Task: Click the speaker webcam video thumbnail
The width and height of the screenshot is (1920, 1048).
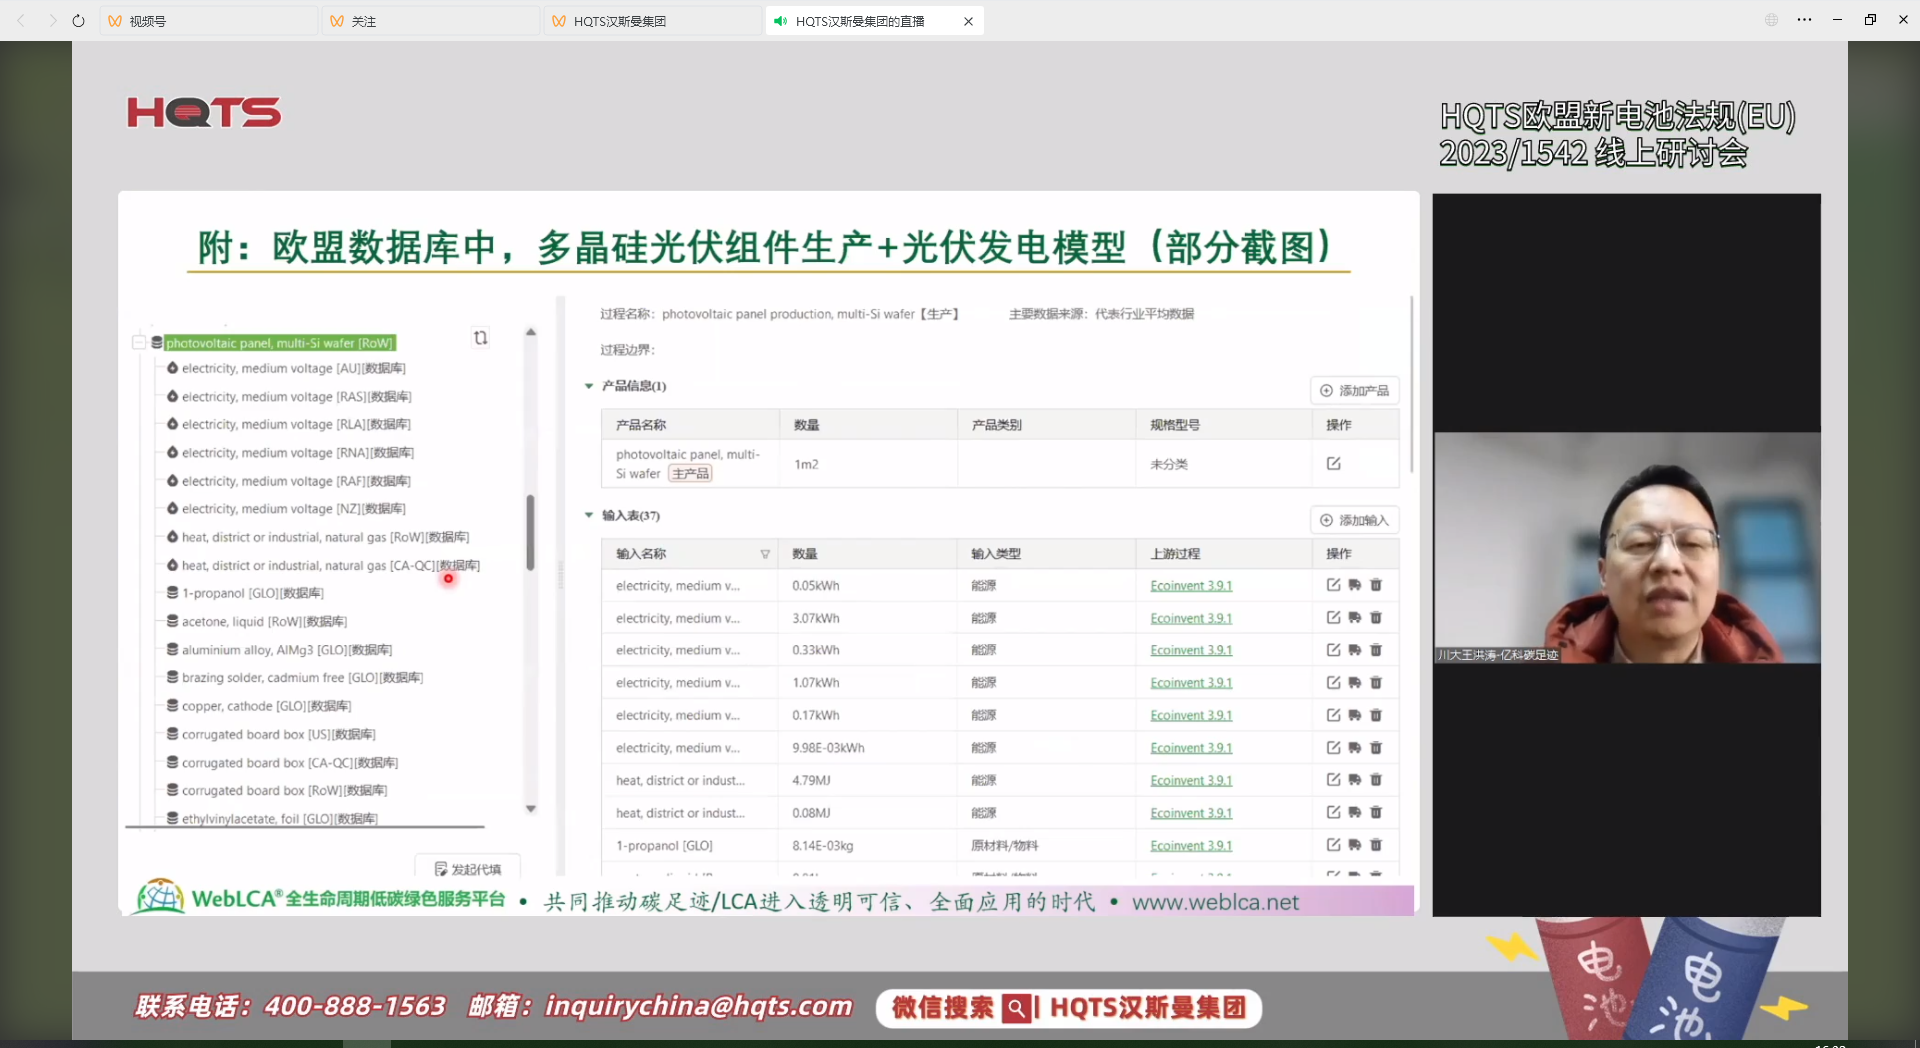Action: (x=1627, y=548)
